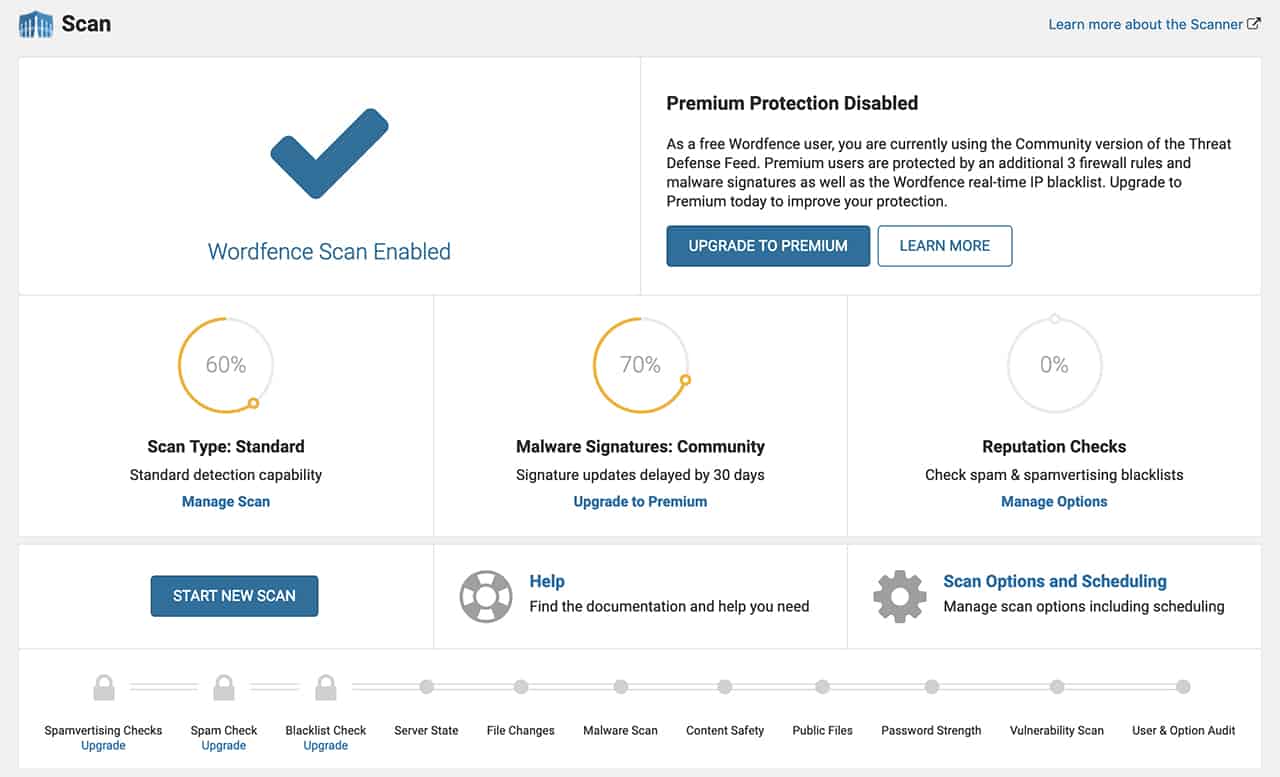This screenshot has width=1280, height=777.
Task: Click the Password Strength stage label
Action: point(932,731)
